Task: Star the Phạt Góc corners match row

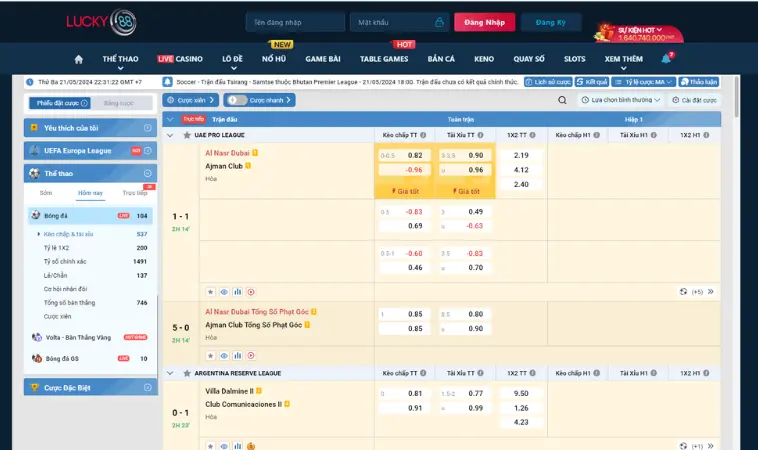Action: [210, 356]
